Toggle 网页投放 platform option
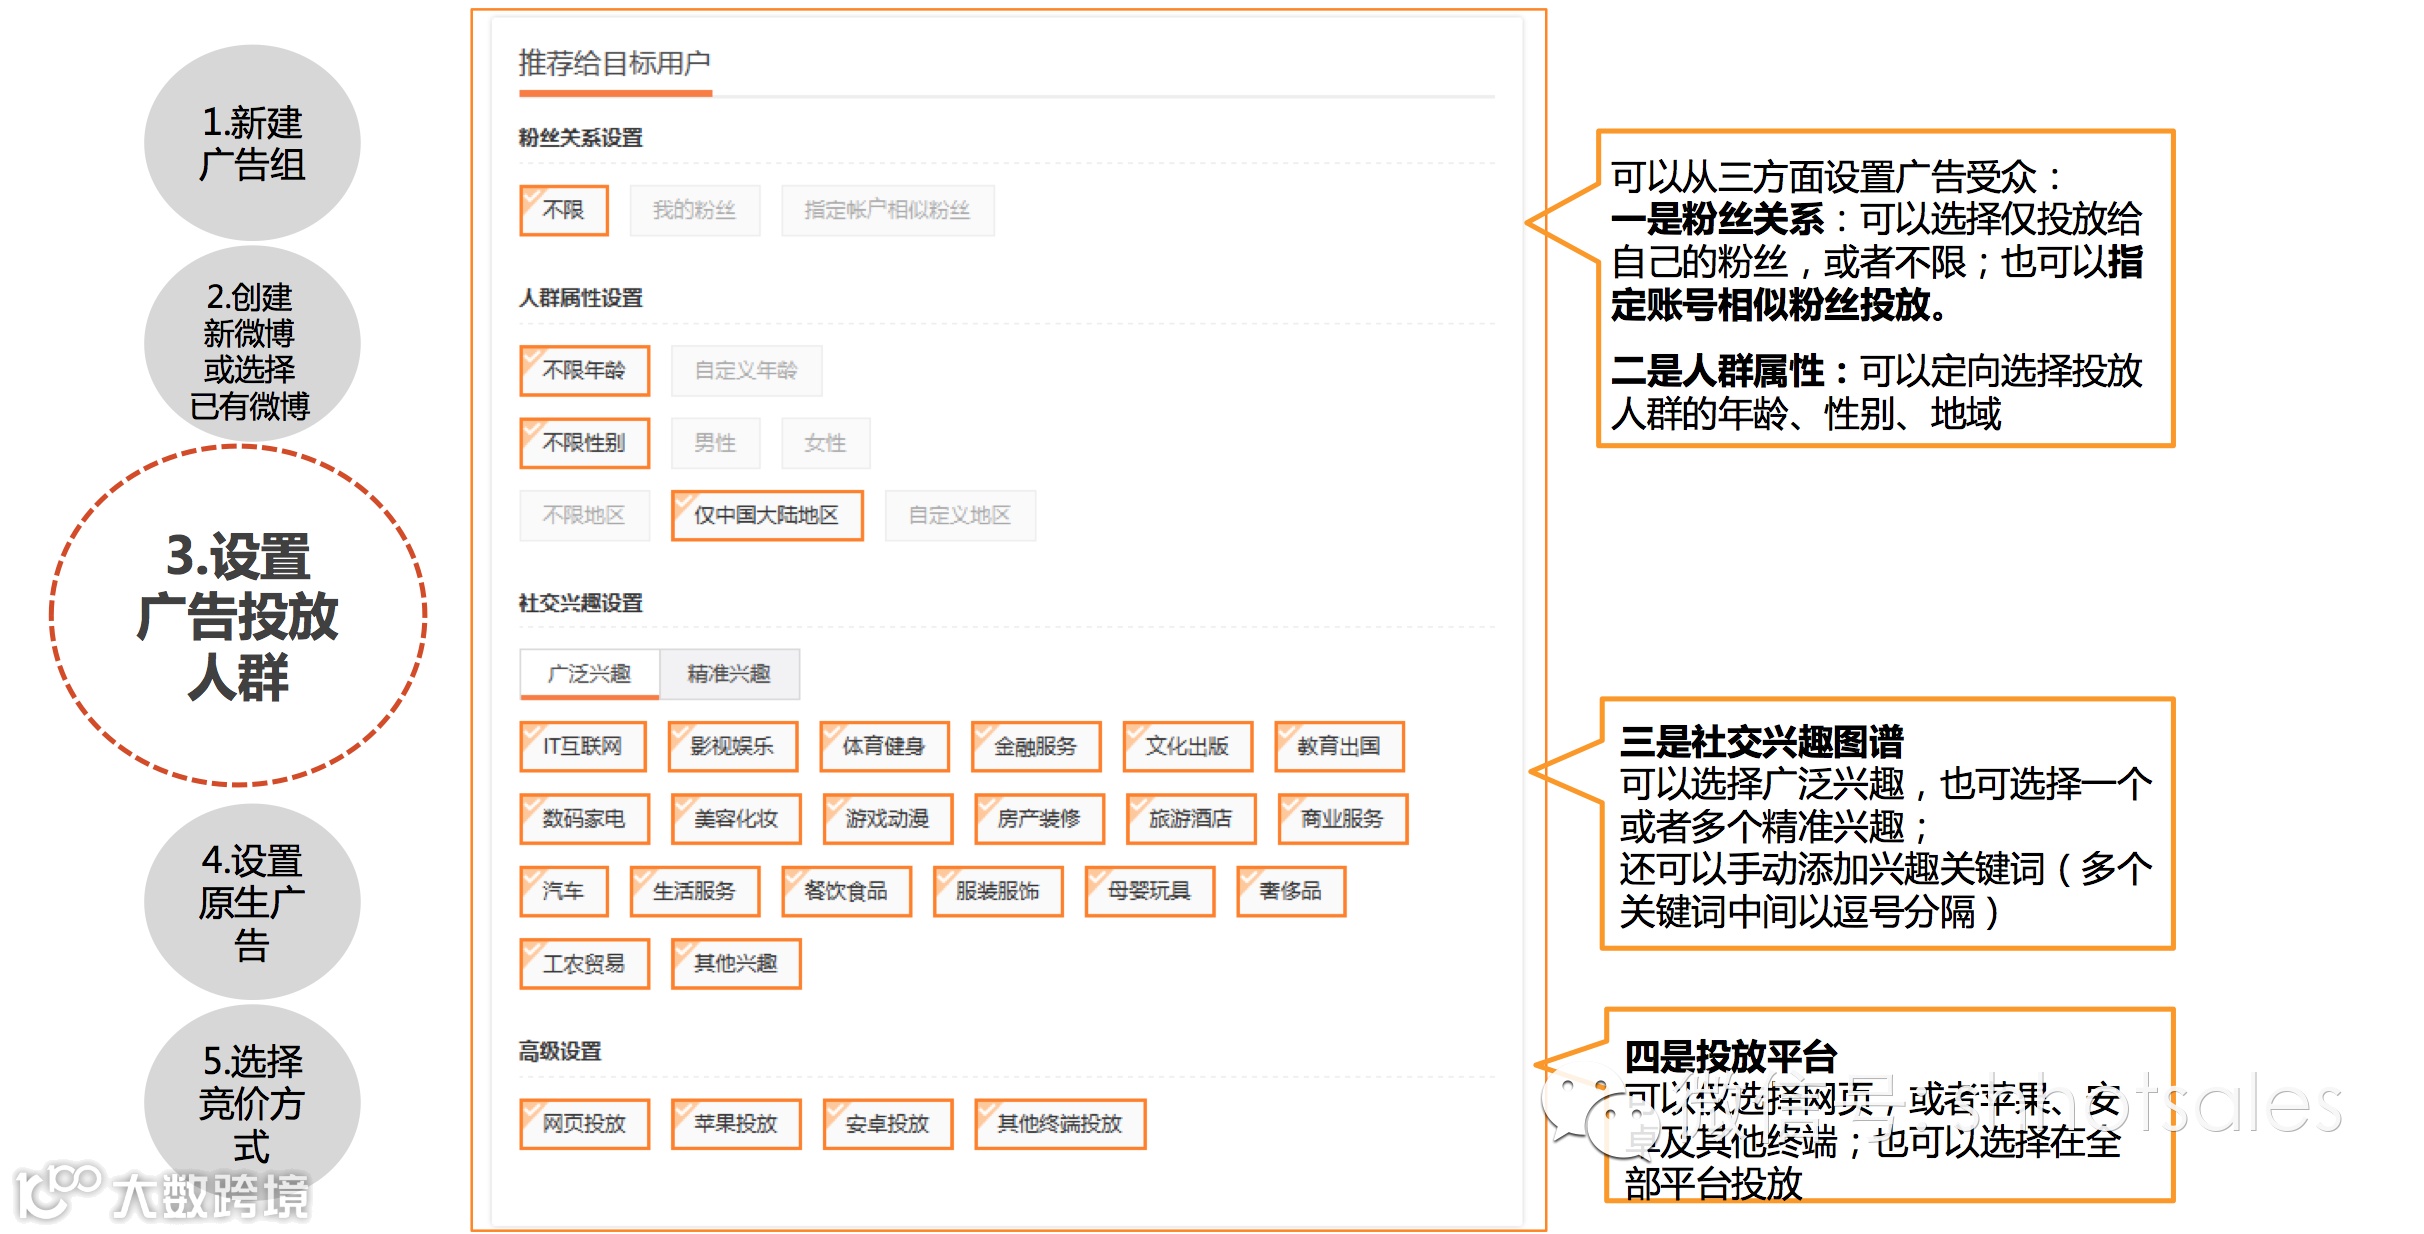Image resolution: width=2424 pixels, height=1234 pixels. tap(584, 1124)
